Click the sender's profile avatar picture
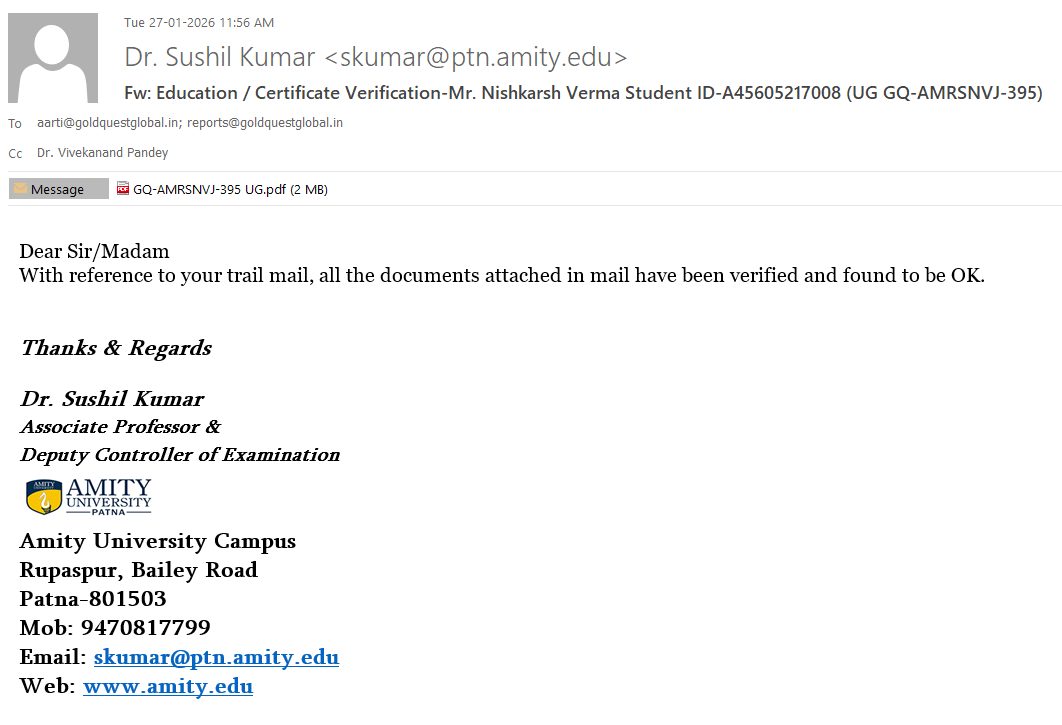The image size is (1062, 725). [53, 58]
